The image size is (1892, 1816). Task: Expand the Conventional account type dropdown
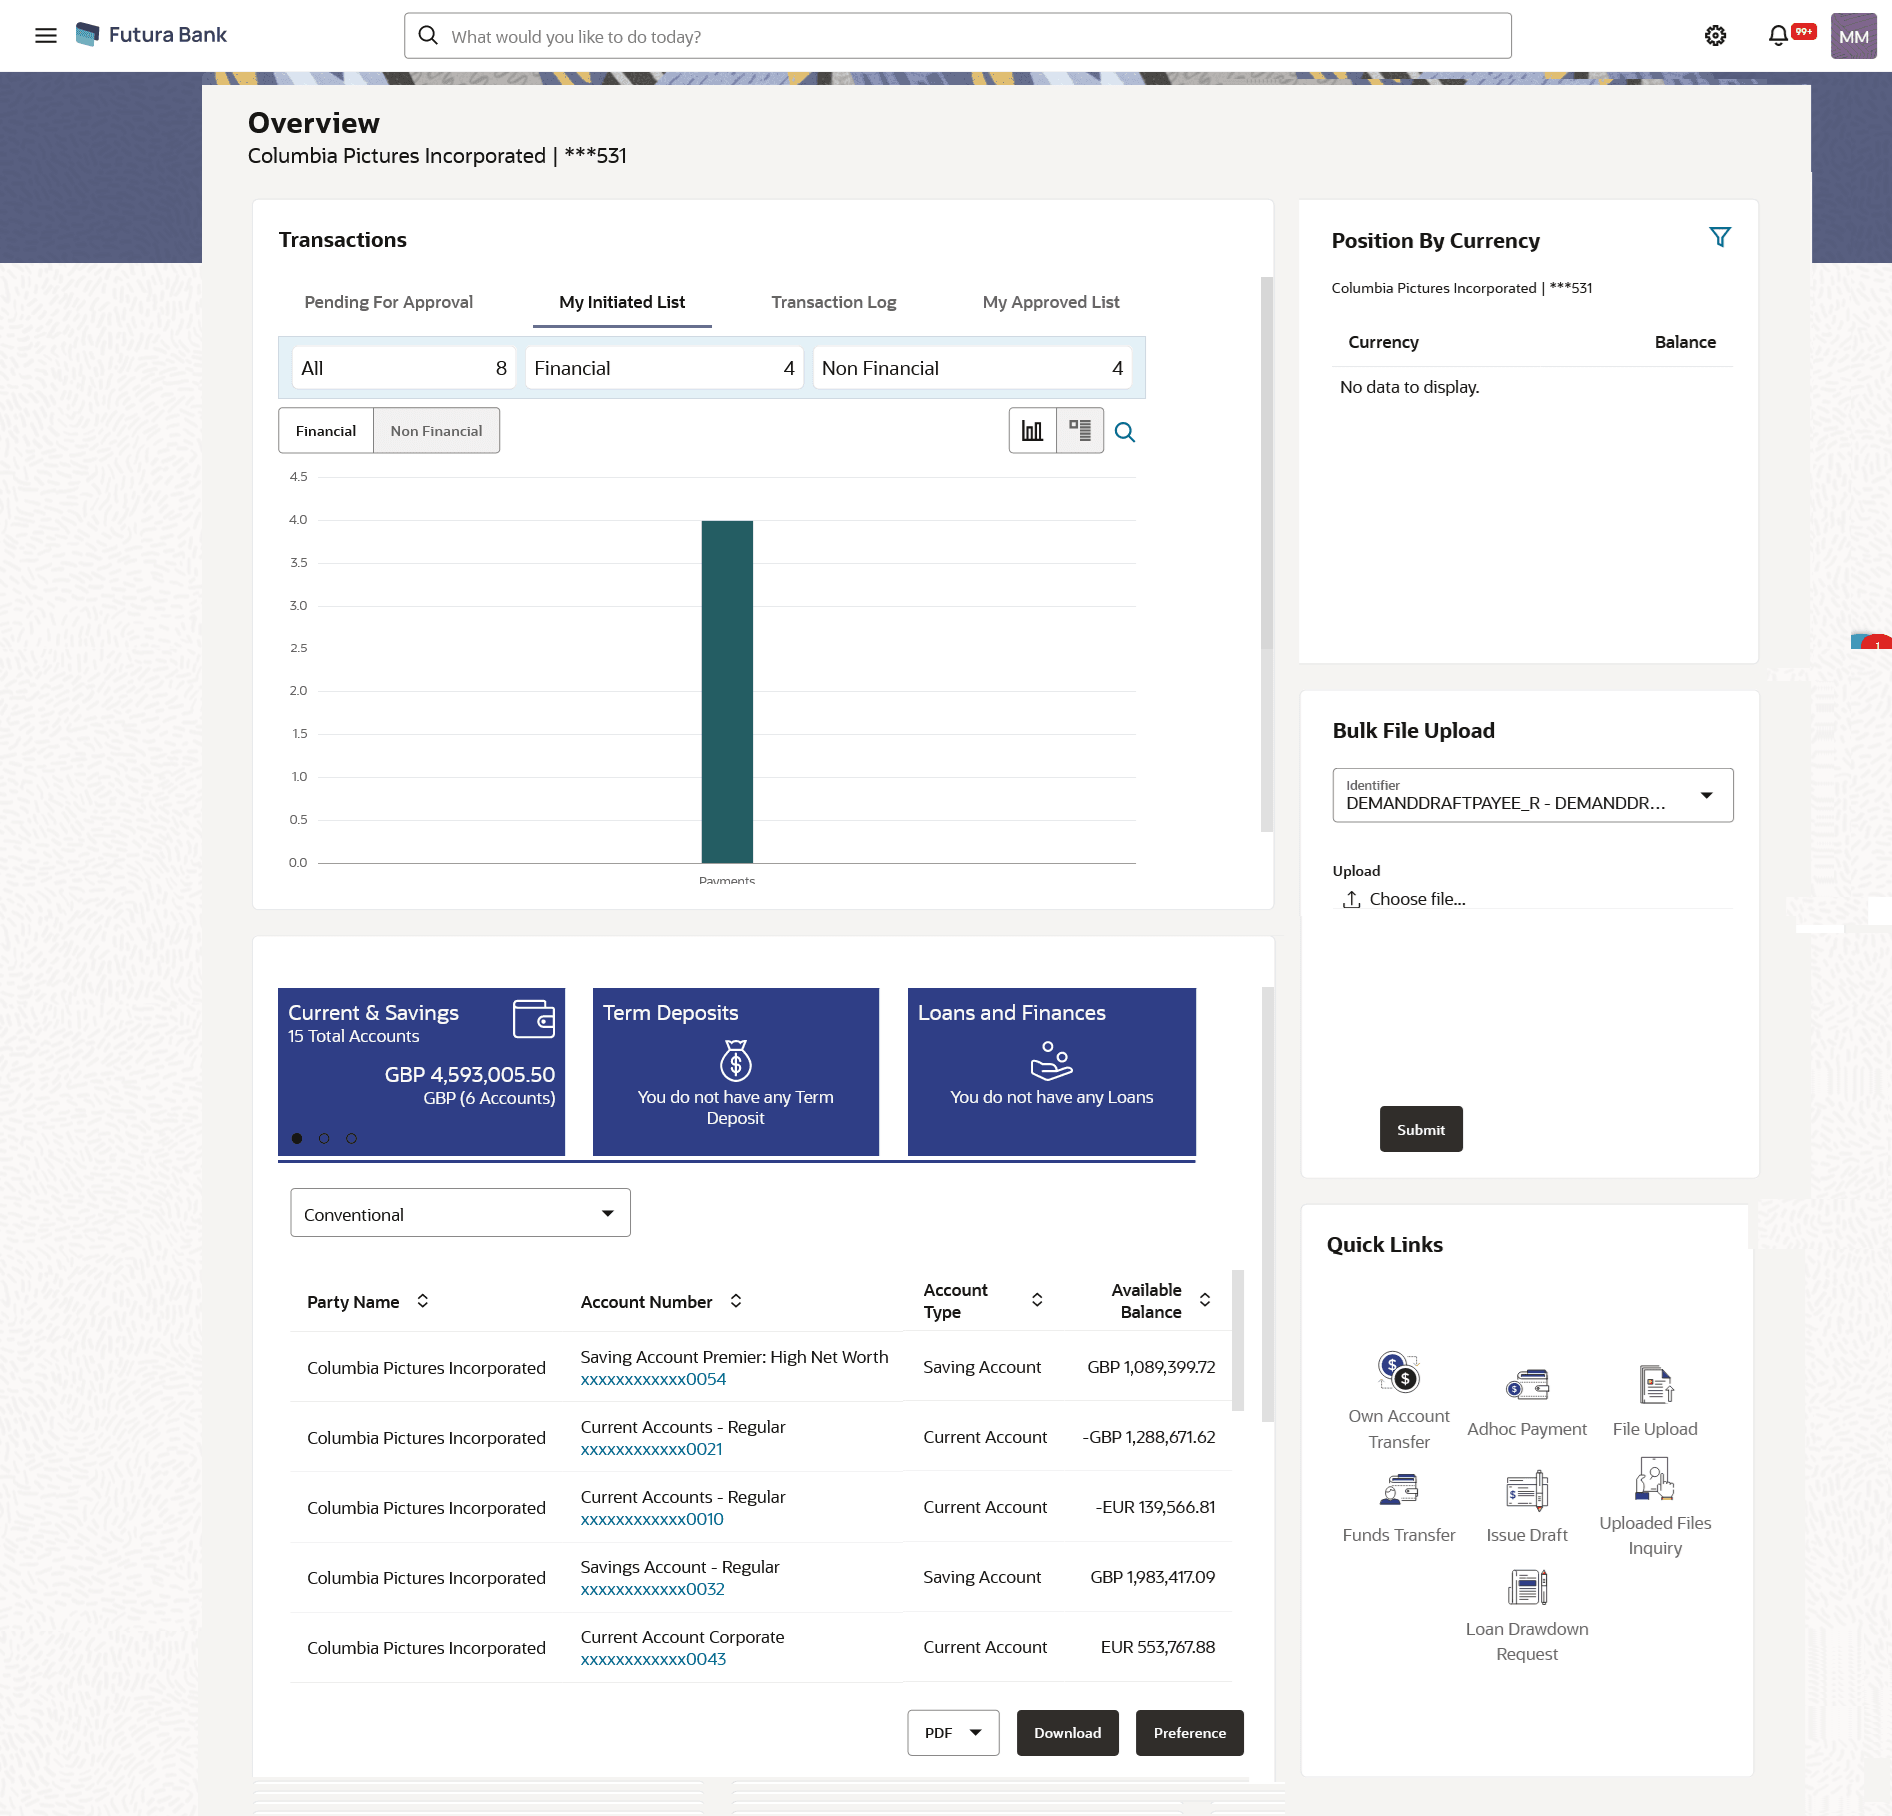point(460,1213)
